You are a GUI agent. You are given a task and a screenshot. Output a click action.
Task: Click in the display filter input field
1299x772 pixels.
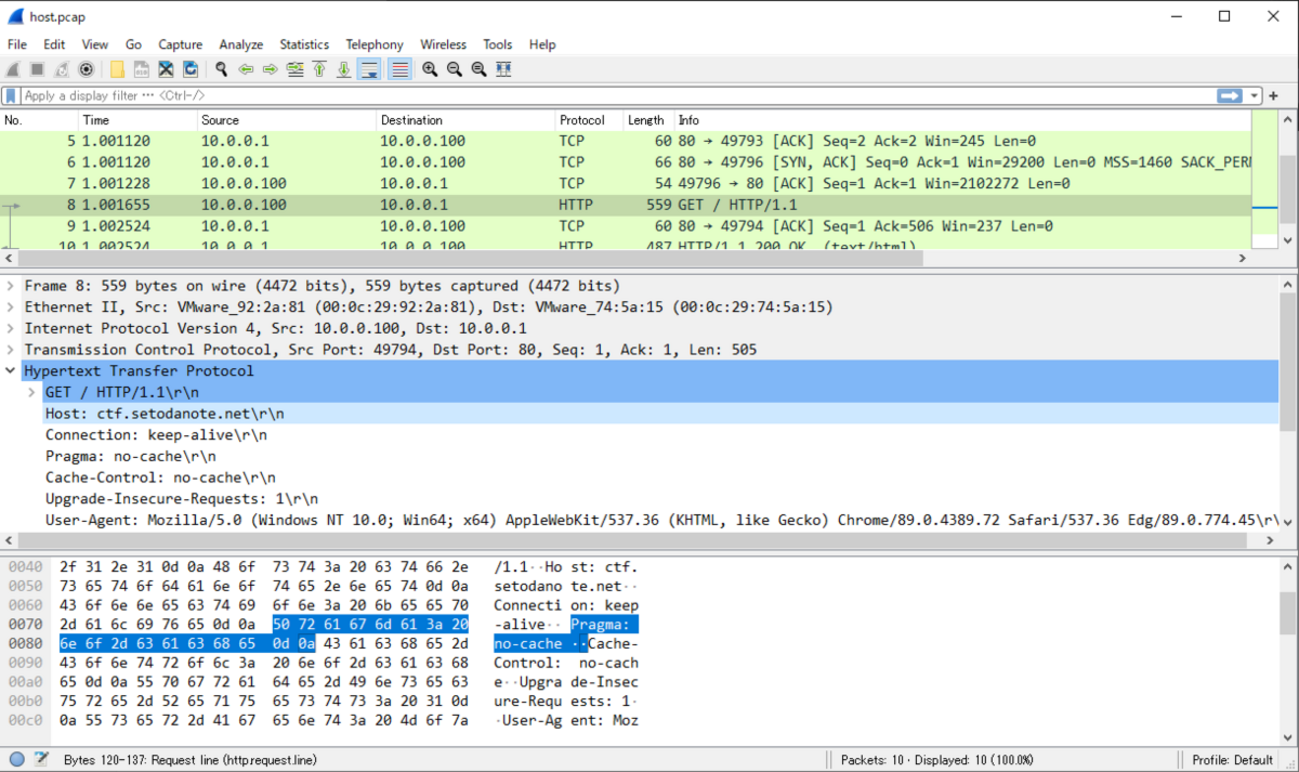pyautogui.click(x=600, y=96)
